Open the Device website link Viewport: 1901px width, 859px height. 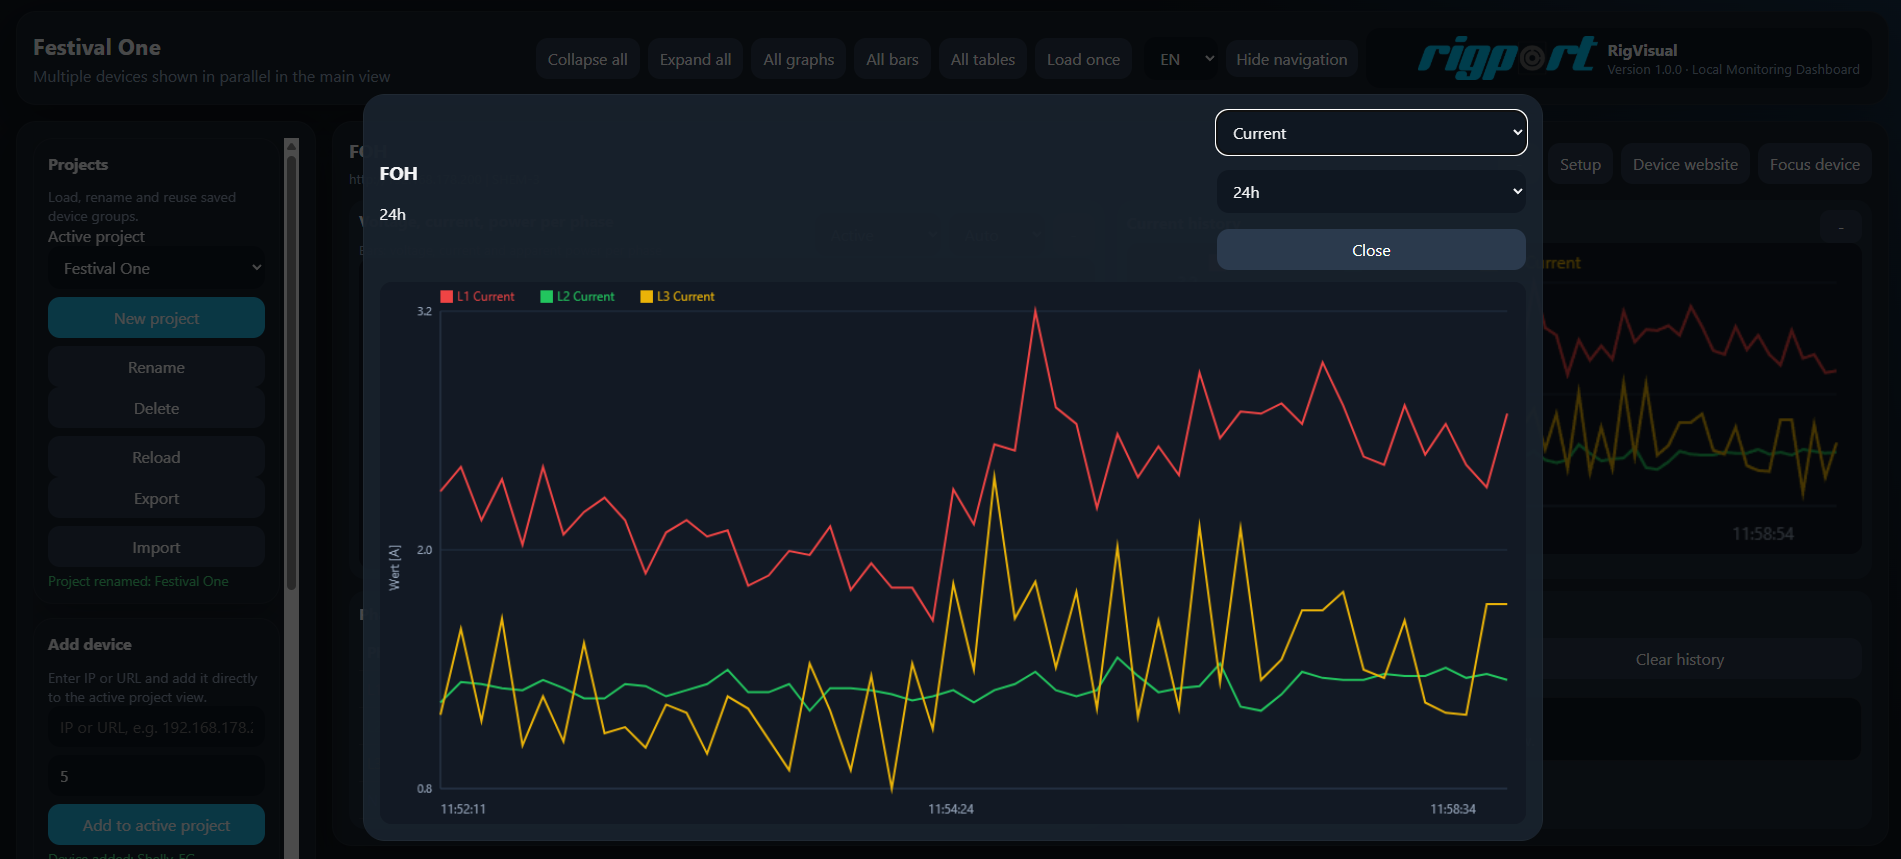1684,165
